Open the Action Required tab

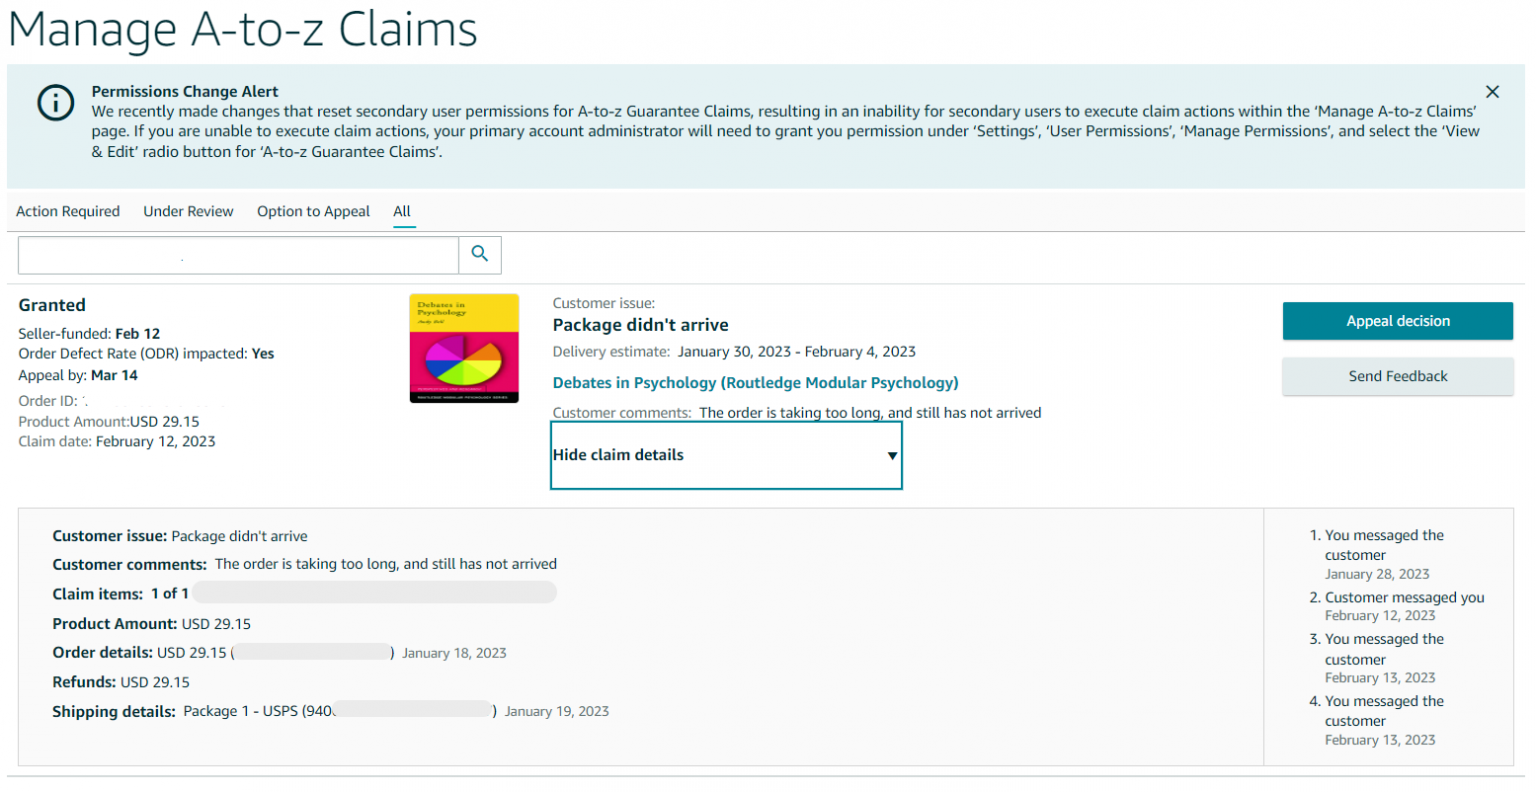[68, 212]
